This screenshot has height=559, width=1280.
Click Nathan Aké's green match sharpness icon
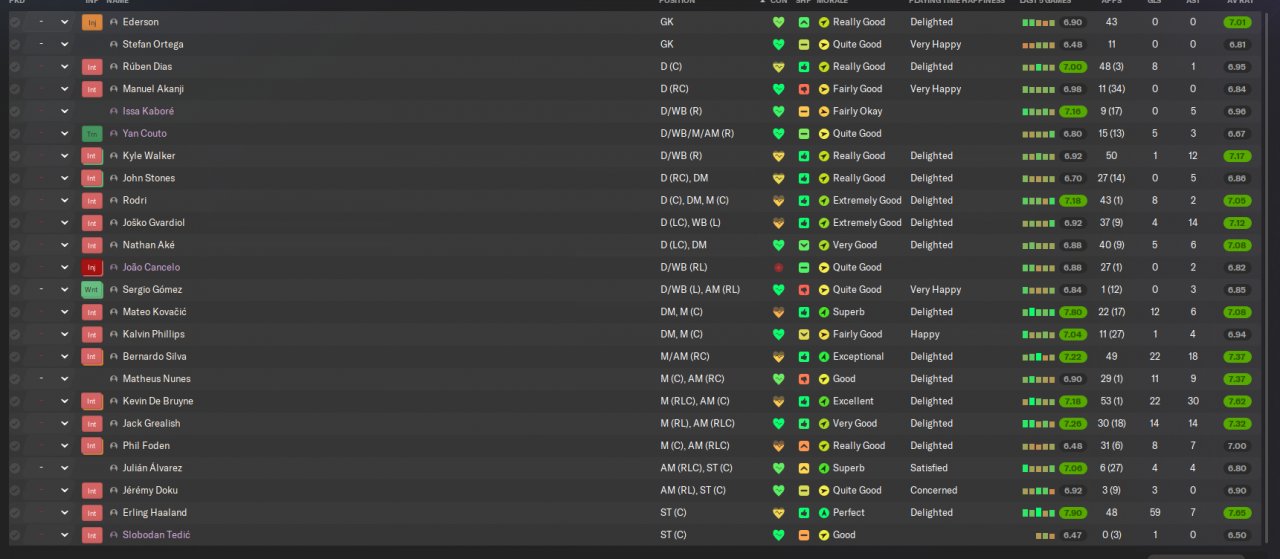(804, 245)
